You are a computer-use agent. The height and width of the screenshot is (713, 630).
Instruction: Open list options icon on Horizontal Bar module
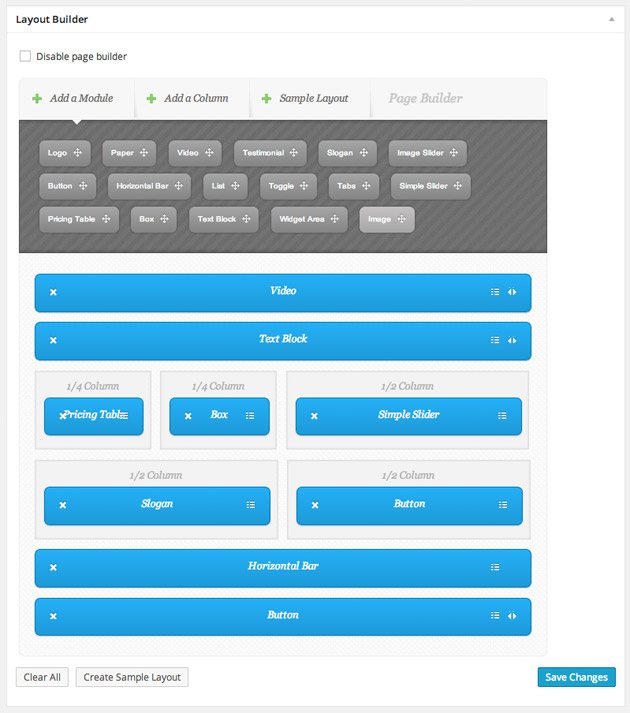(495, 567)
